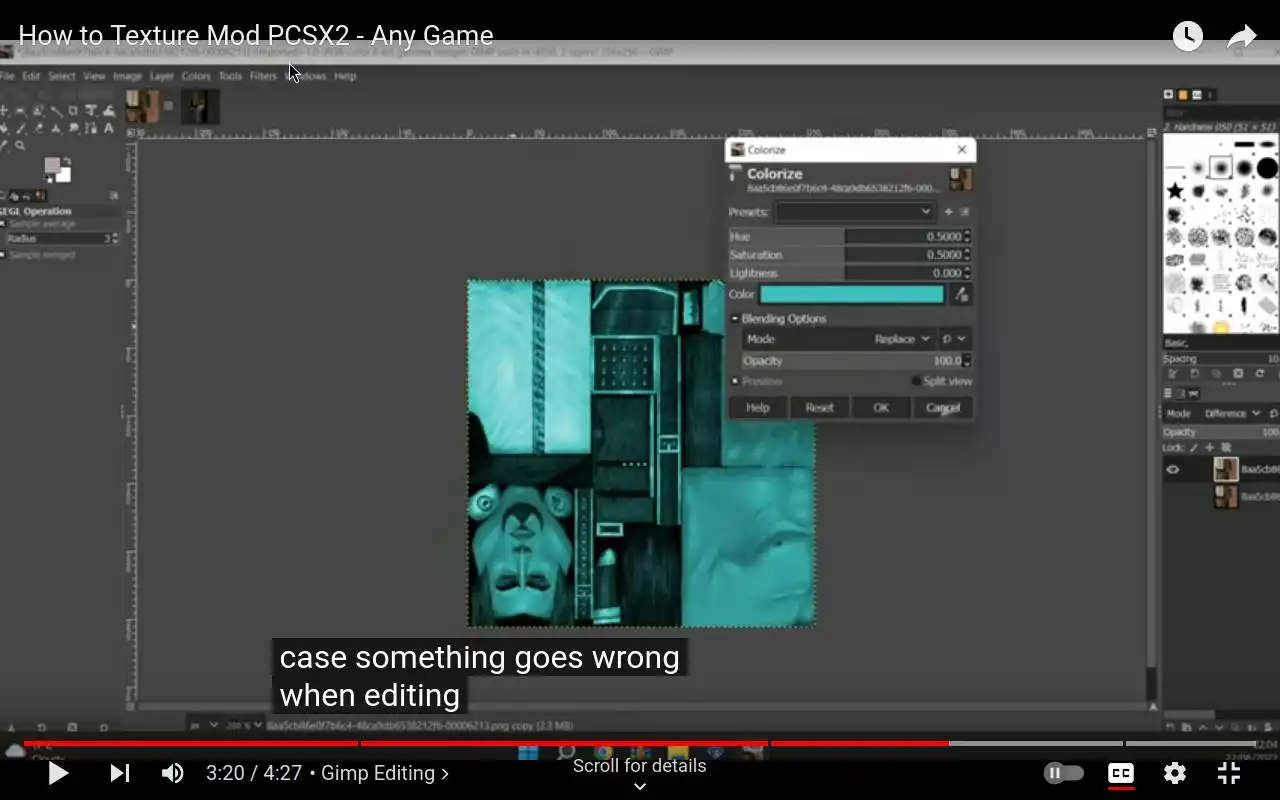
Task: Expand Scroll for details chevron
Action: point(640,786)
